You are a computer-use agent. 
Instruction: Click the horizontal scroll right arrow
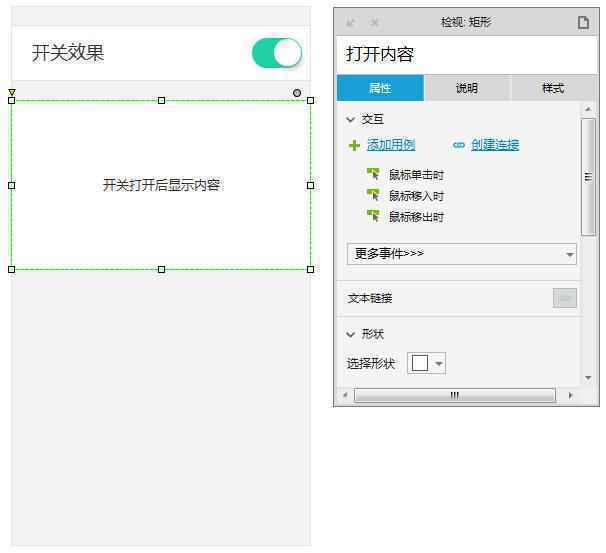pyautogui.click(x=570, y=395)
